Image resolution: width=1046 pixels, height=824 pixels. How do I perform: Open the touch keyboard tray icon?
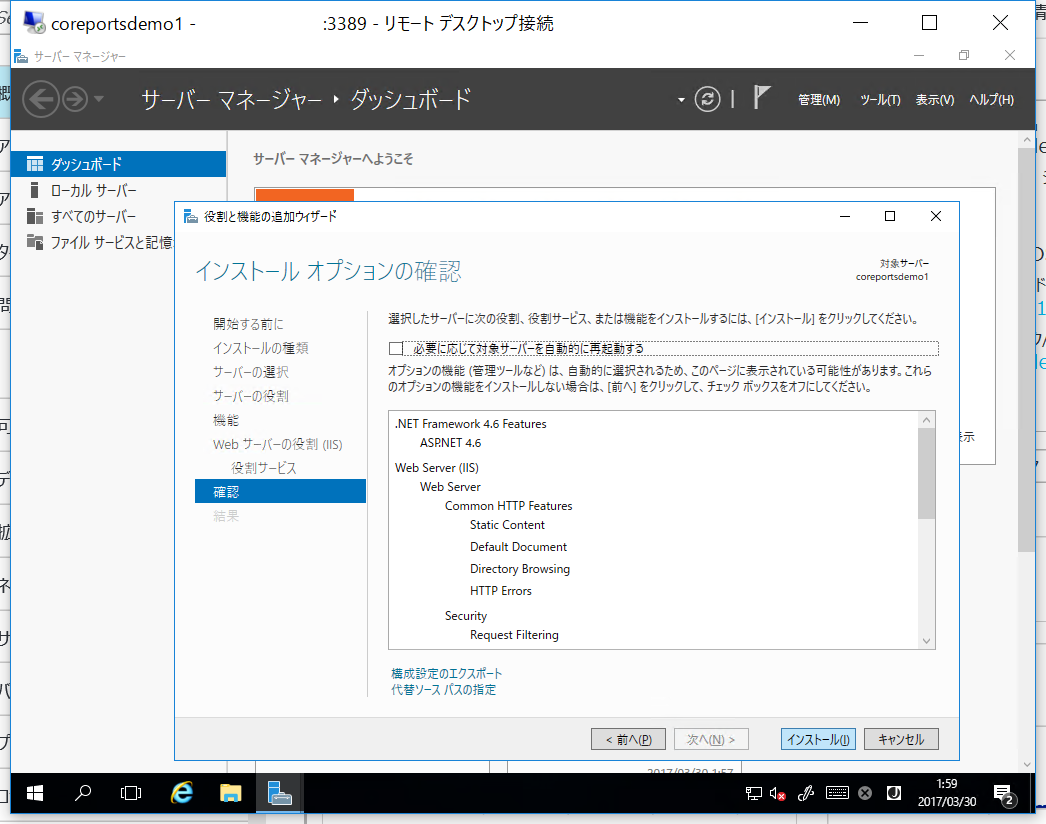click(837, 793)
